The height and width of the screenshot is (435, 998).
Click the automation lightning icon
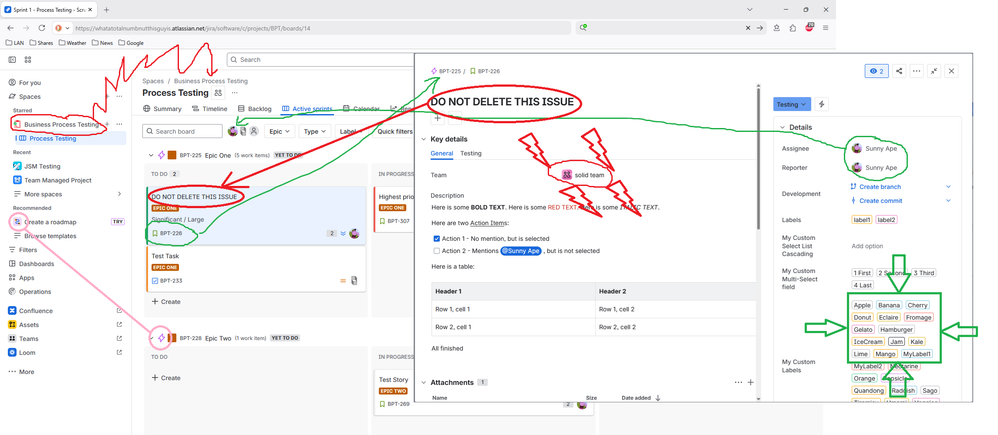pyautogui.click(x=822, y=104)
